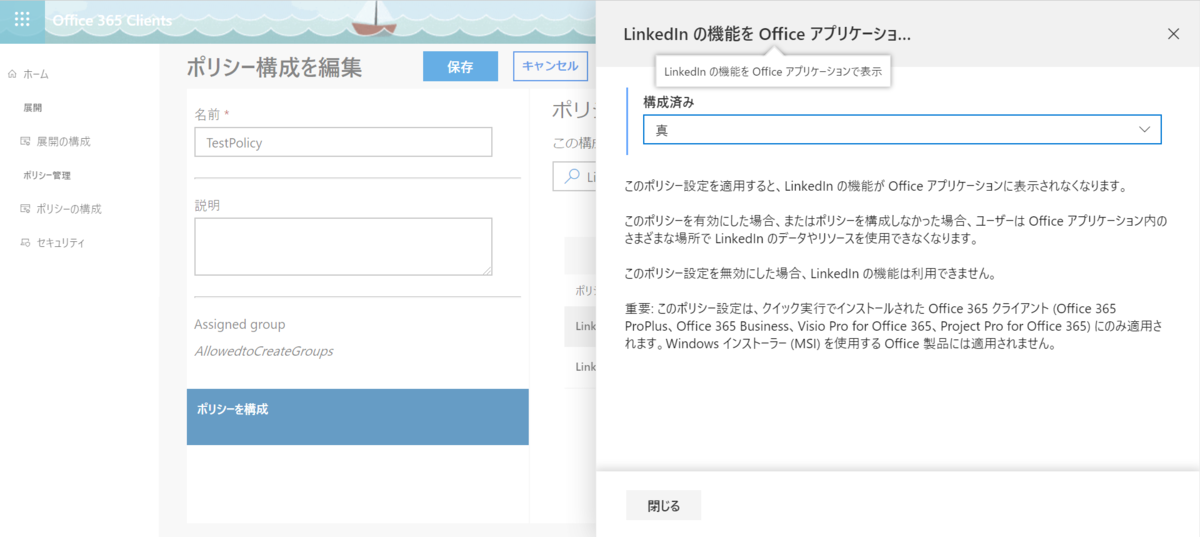
Task: Open セキュリティ in the left navigation
Action: pyautogui.click(x=60, y=243)
